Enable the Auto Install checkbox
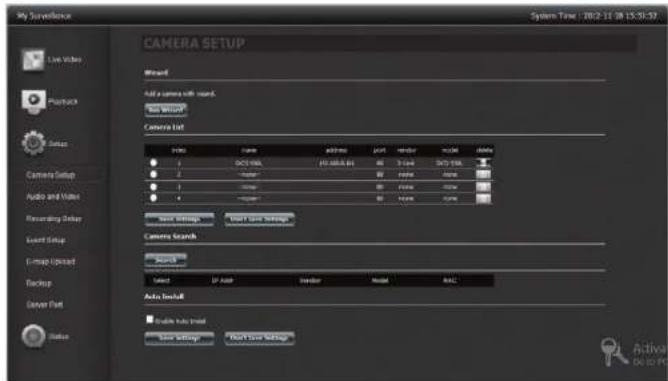 click(x=150, y=319)
